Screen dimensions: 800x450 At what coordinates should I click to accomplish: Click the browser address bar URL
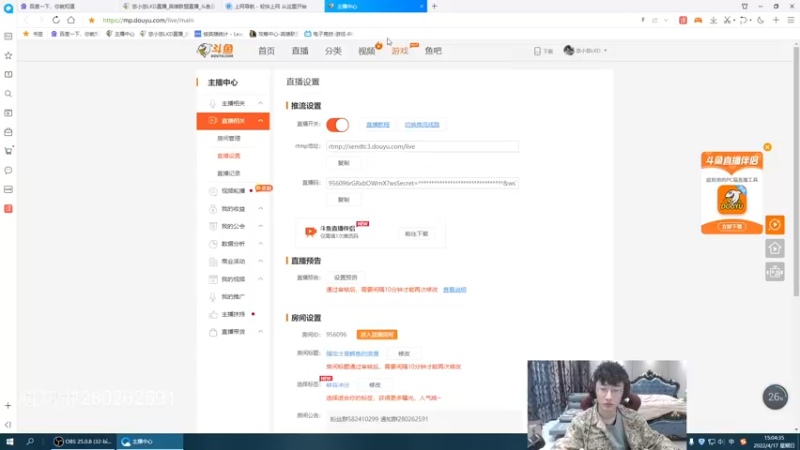coord(148,20)
